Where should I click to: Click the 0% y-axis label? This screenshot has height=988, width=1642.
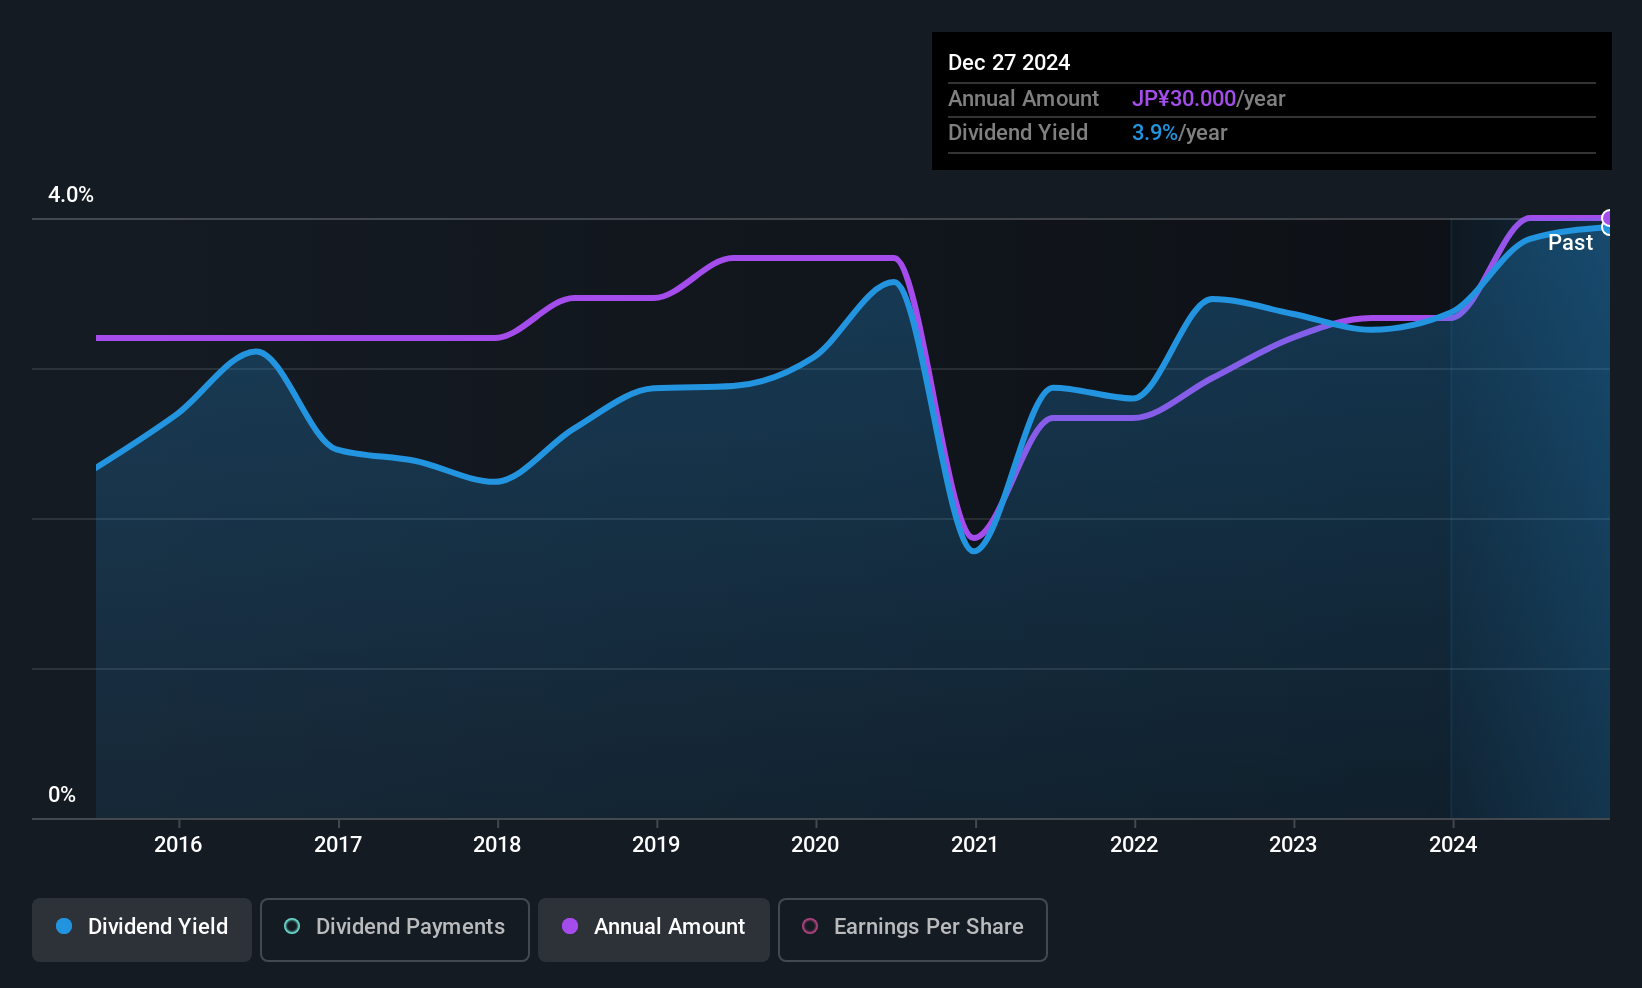tap(62, 795)
